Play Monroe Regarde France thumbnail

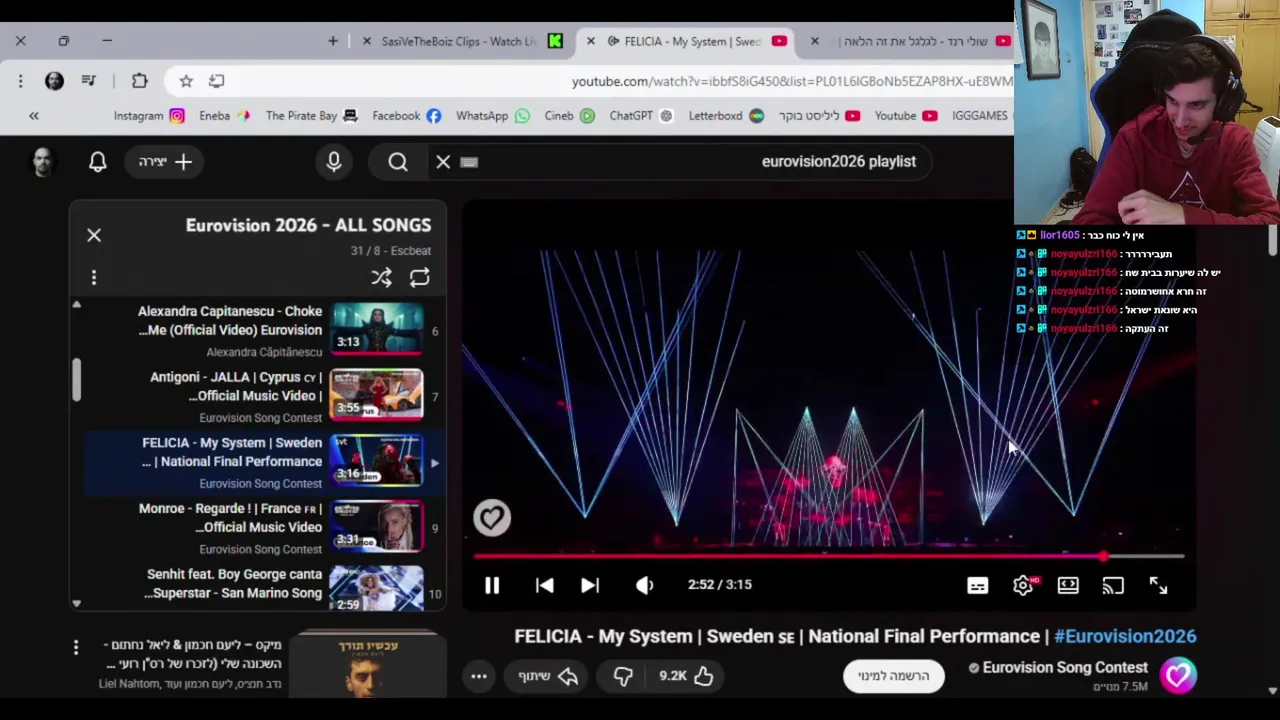[x=377, y=526]
